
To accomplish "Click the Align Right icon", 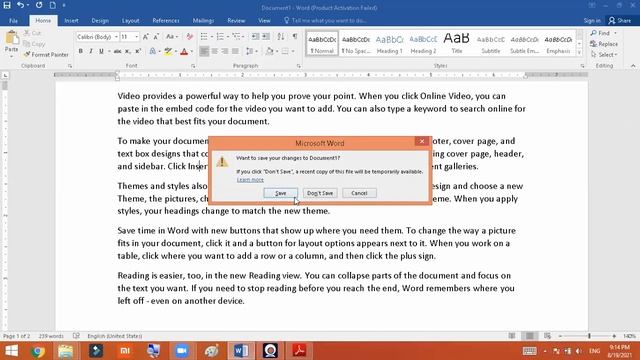I will pyautogui.click(x=225, y=51).
